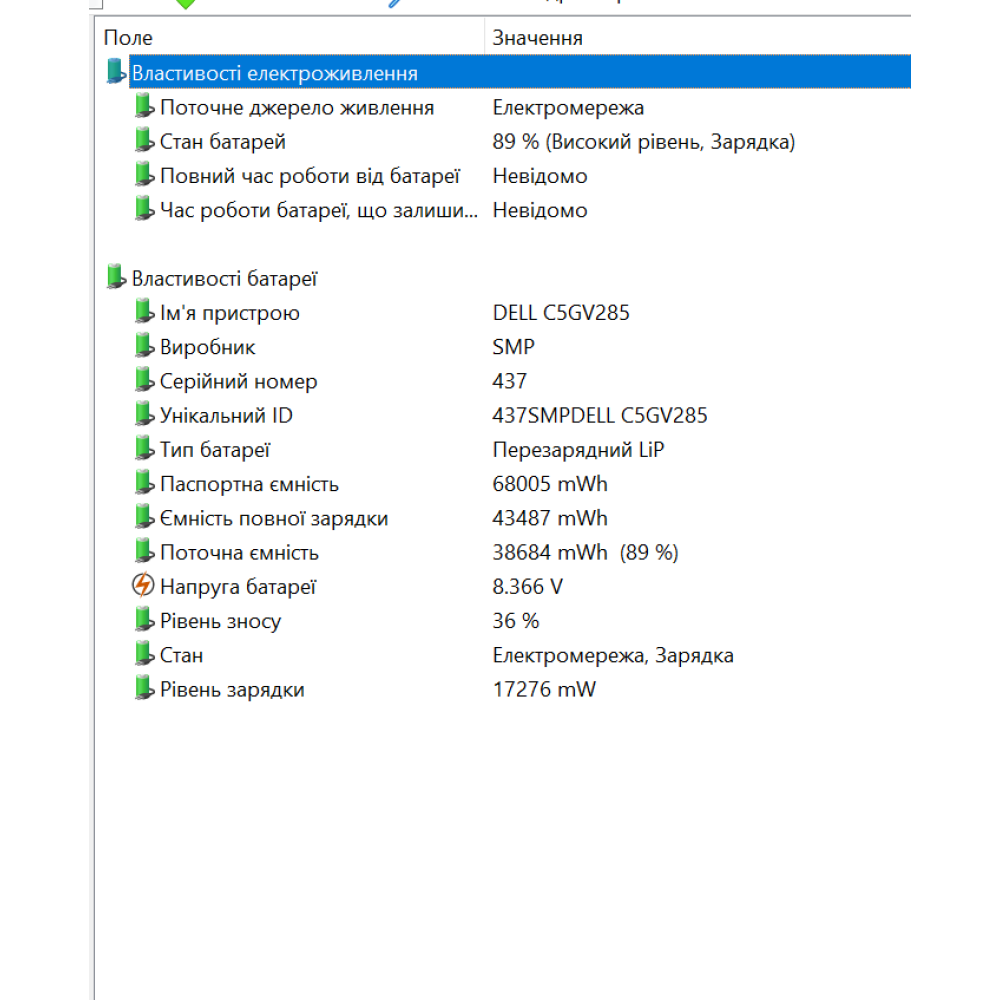Click the battery icon beside Рівень зносу
The height and width of the screenshot is (1000, 1000).
point(143,621)
